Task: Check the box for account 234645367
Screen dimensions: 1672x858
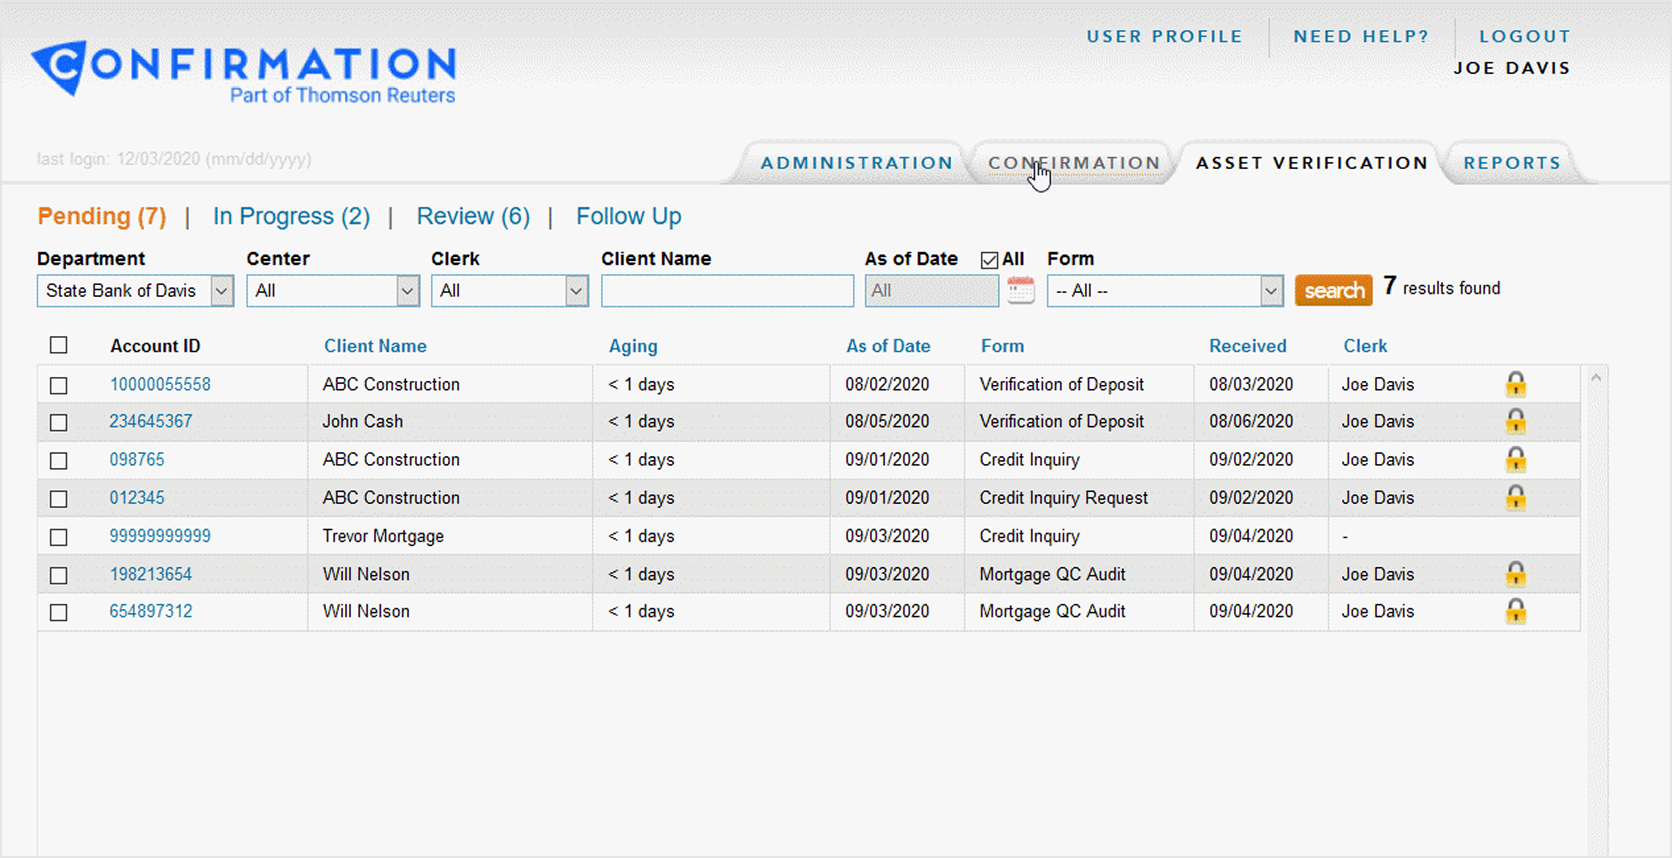Action: 59,422
